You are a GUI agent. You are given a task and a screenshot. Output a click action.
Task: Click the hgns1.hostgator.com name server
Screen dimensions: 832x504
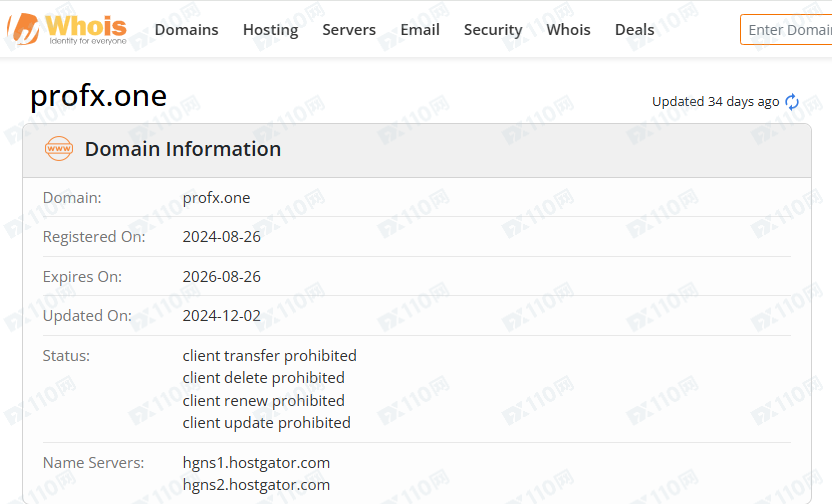(x=256, y=463)
